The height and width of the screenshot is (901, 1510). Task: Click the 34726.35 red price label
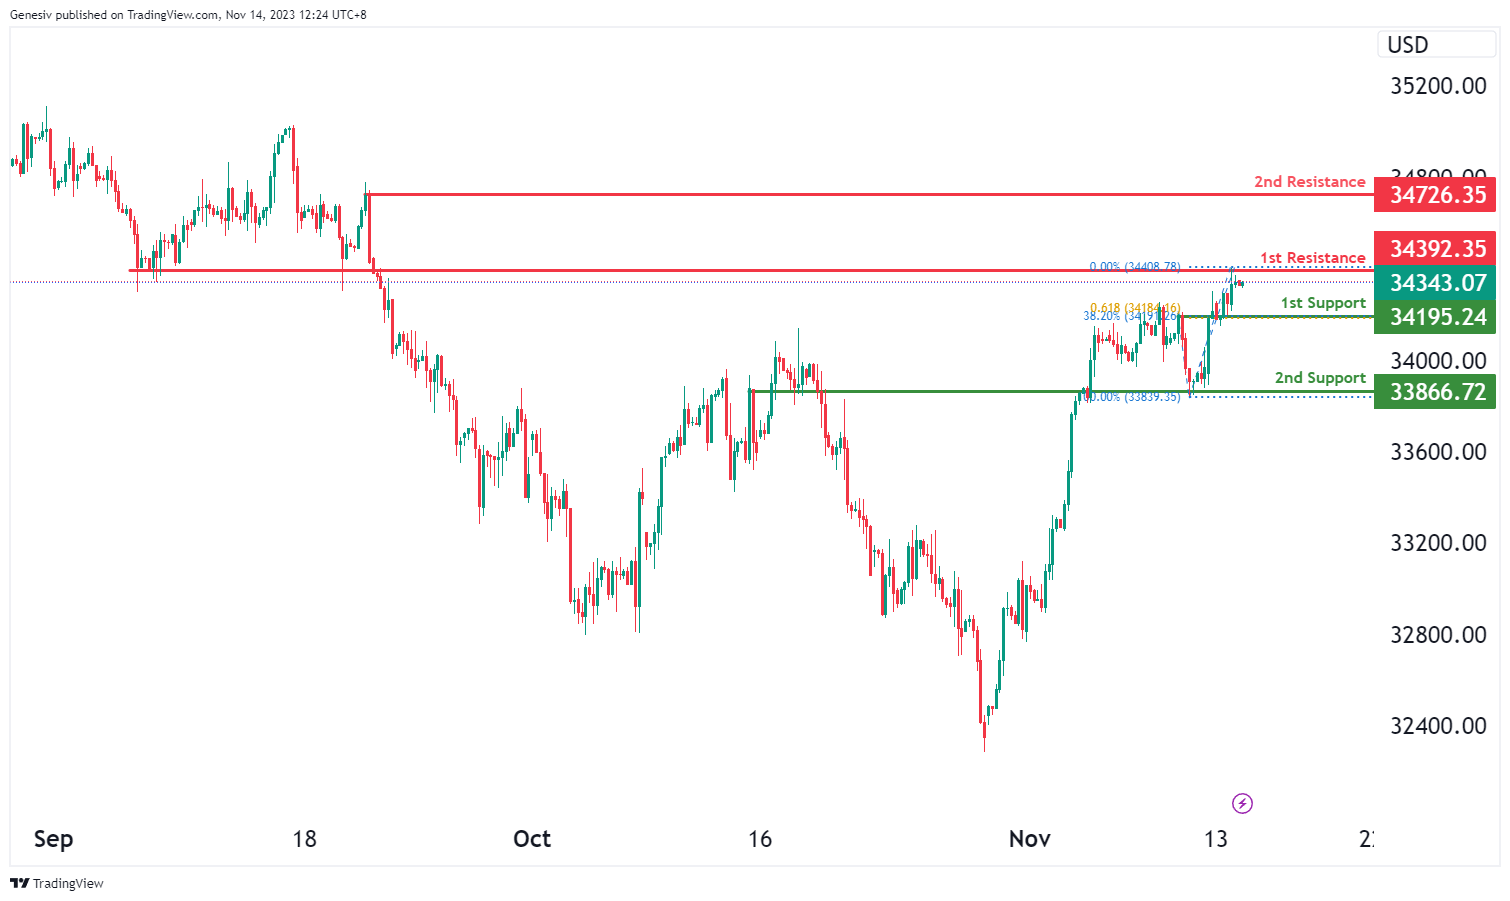[x=1435, y=195]
